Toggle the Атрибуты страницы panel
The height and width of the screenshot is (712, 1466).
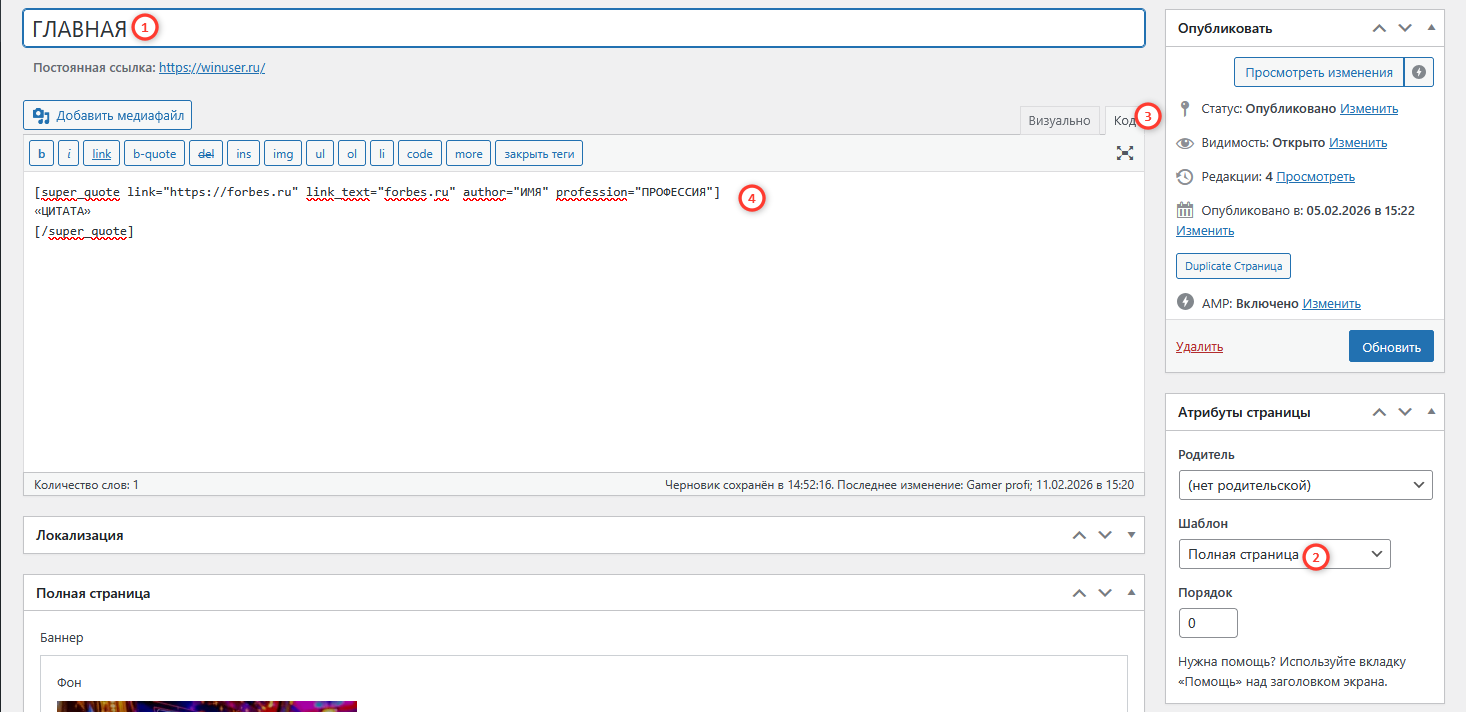pyautogui.click(x=1431, y=412)
